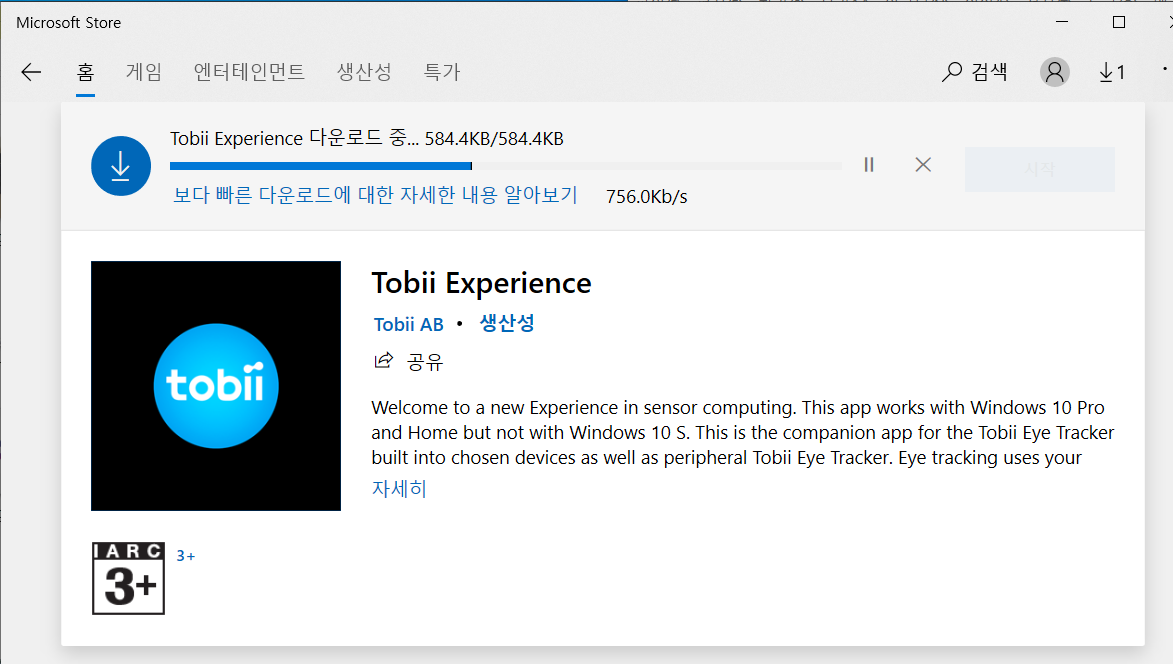
Task: Click the app description paragraph
Action: [x=742, y=432]
